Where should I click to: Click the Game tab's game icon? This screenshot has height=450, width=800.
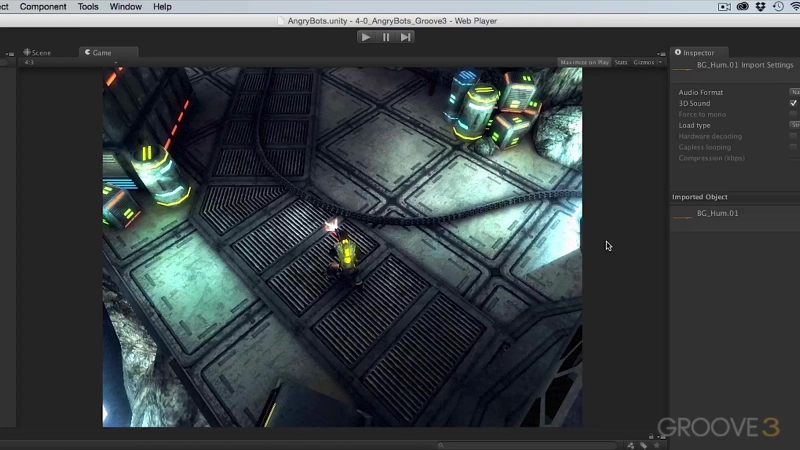pyautogui.click(x=88, y=52)
